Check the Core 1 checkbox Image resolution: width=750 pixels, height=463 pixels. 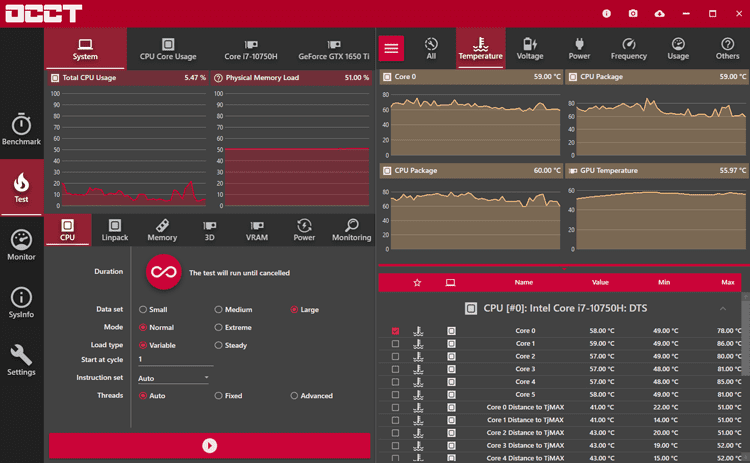click(x=395, y=343)
